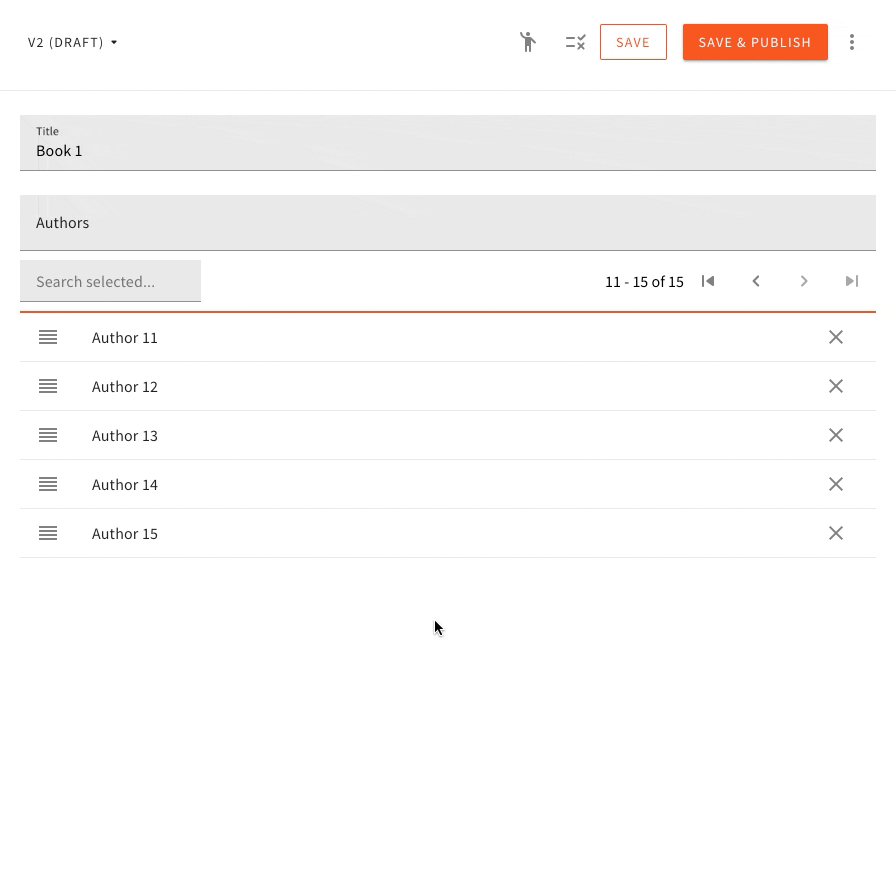Viewport: 896px width, 880px height.
Task: Remove Author 11 from the list
Action: coord(836,337)
